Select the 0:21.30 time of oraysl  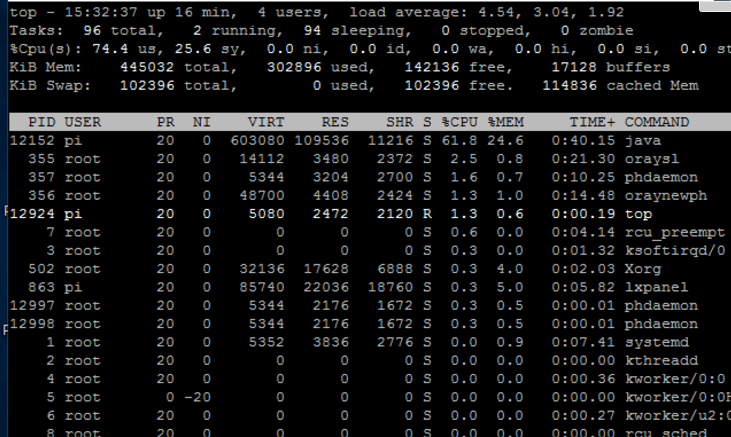[583, 159]
